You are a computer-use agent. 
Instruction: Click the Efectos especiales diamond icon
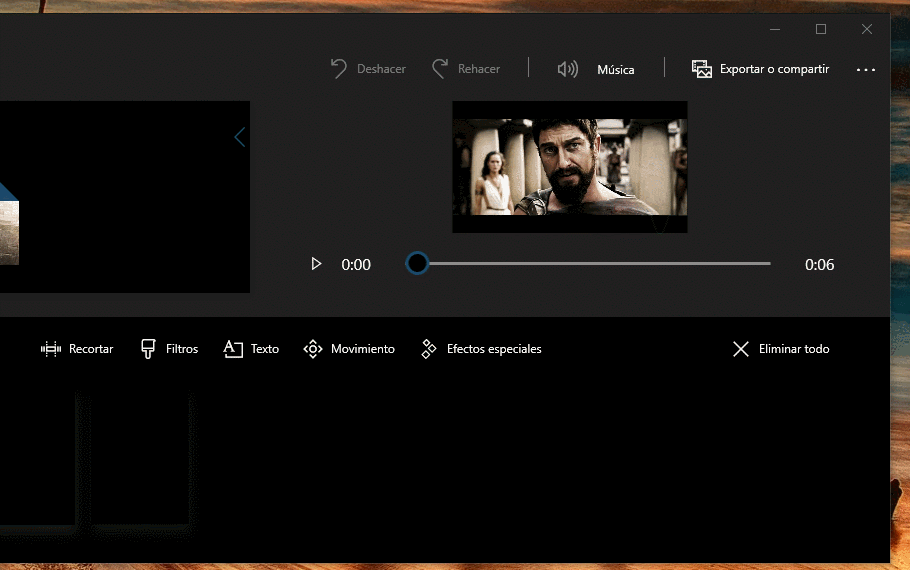428,349
